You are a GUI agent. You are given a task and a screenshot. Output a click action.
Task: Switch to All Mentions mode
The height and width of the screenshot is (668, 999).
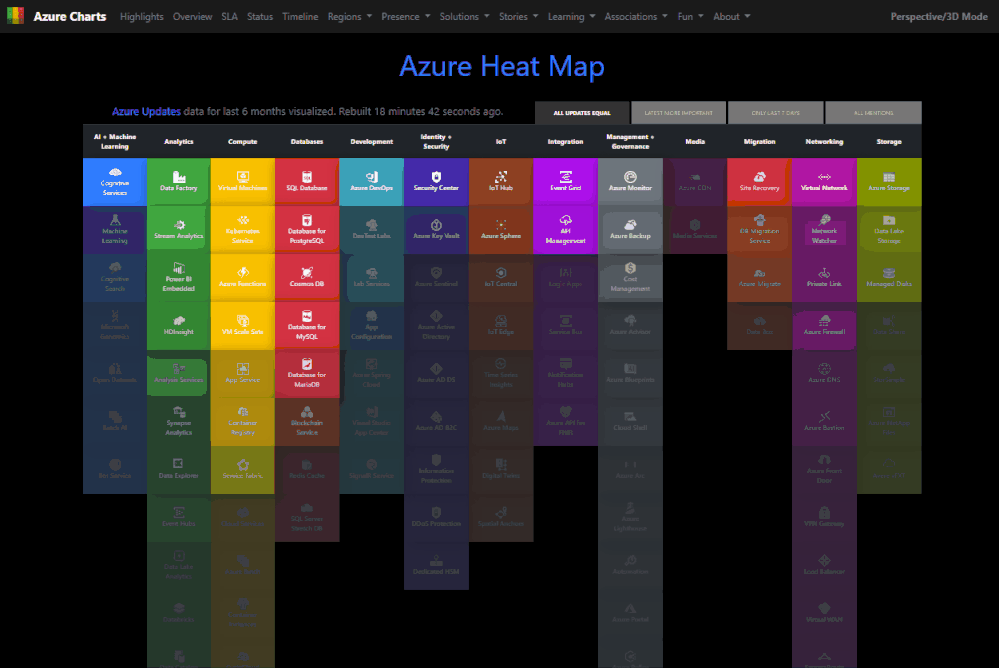pyautogui.click(x=873, y=113)
